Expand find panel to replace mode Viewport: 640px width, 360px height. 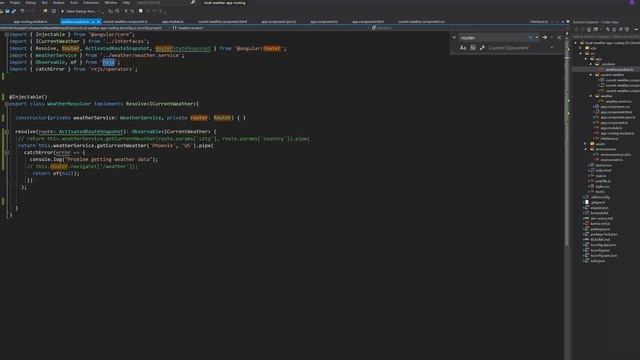454,38
